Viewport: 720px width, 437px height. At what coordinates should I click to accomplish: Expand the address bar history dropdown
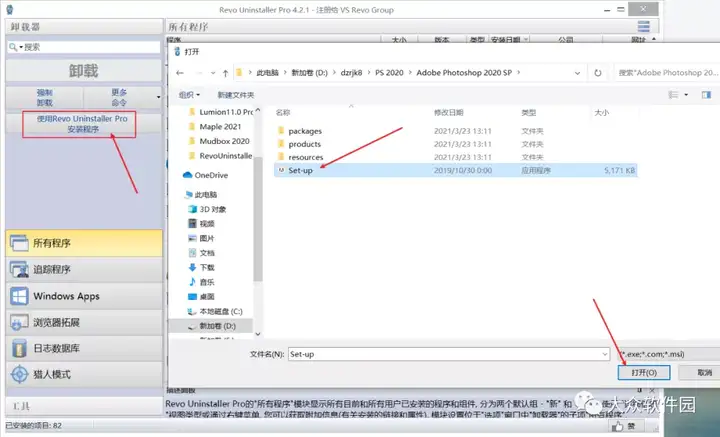[x=577, y=73]
